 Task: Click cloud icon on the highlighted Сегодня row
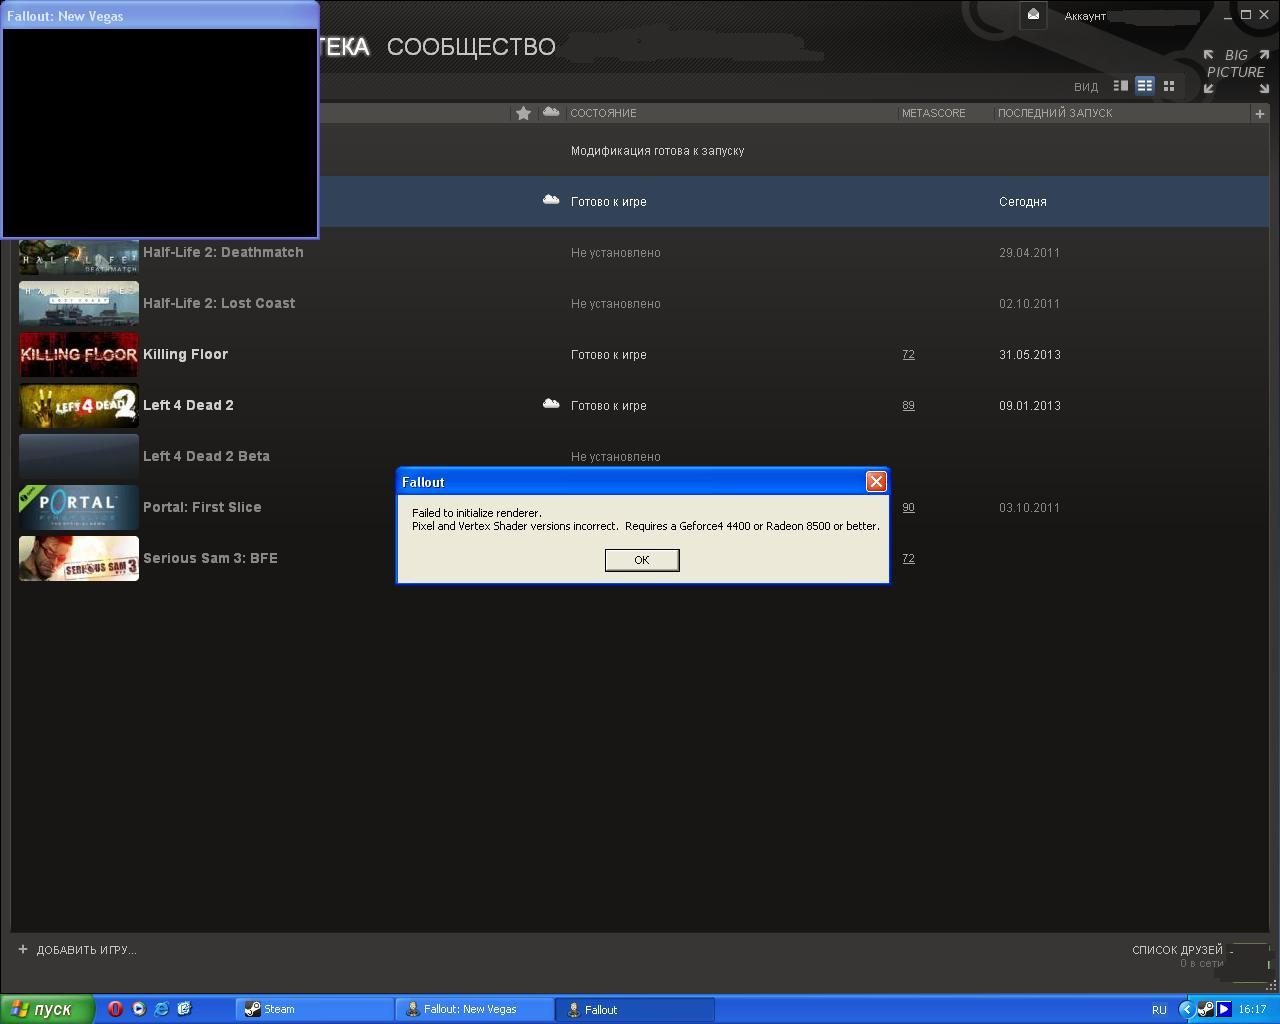pos(550,200)
